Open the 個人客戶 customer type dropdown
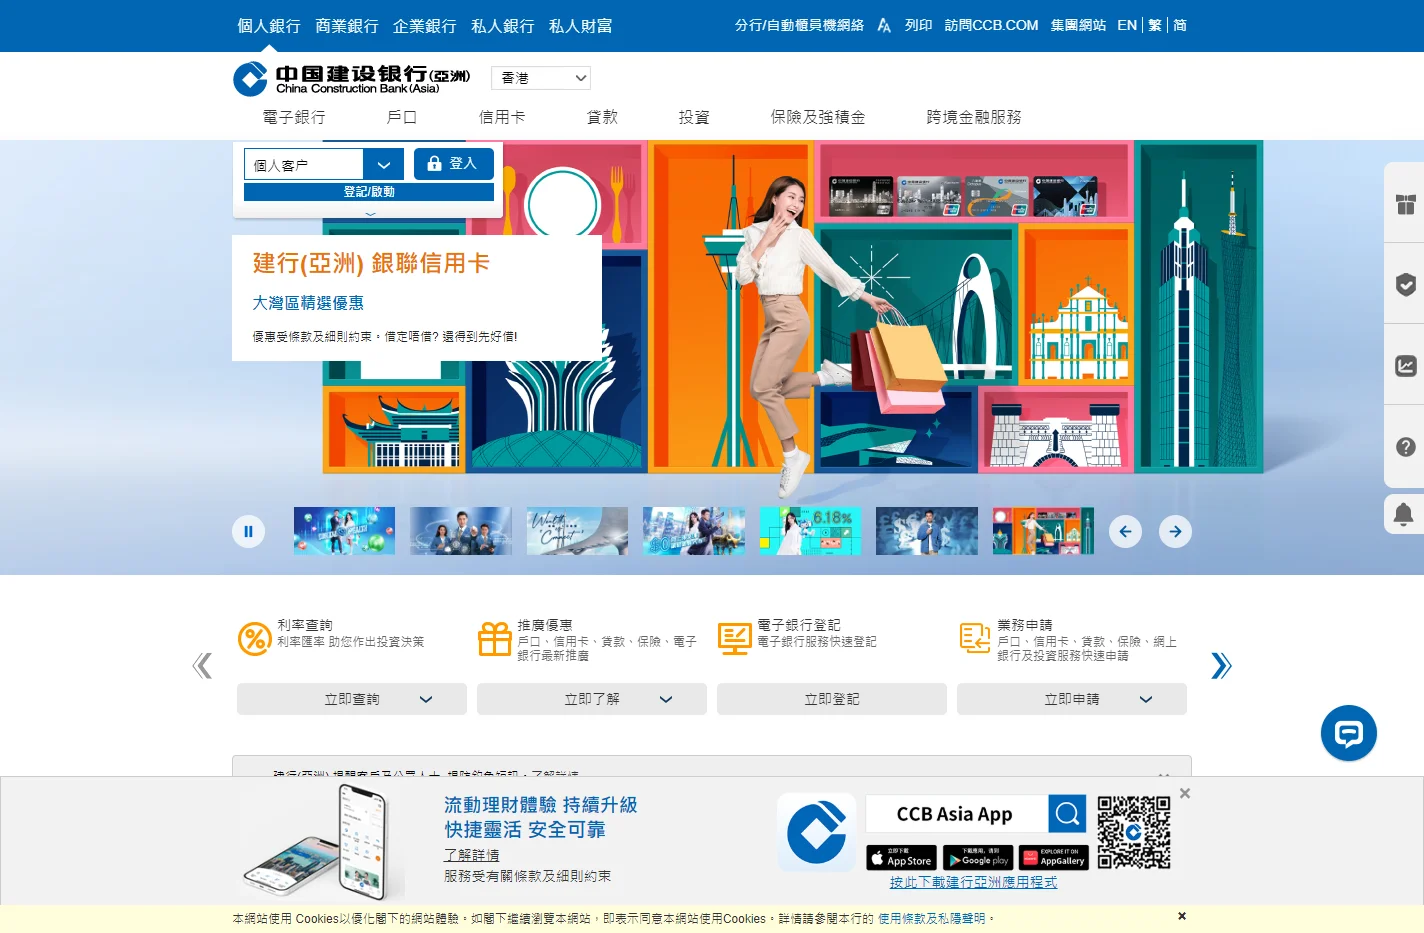The image size is (1424, 933). pos(324,164)
